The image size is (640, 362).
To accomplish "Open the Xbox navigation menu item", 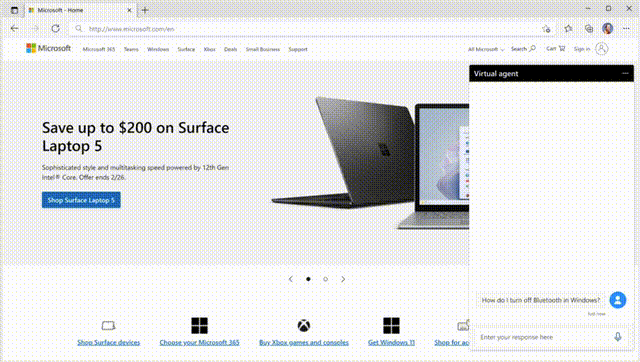I will point(209,49).
